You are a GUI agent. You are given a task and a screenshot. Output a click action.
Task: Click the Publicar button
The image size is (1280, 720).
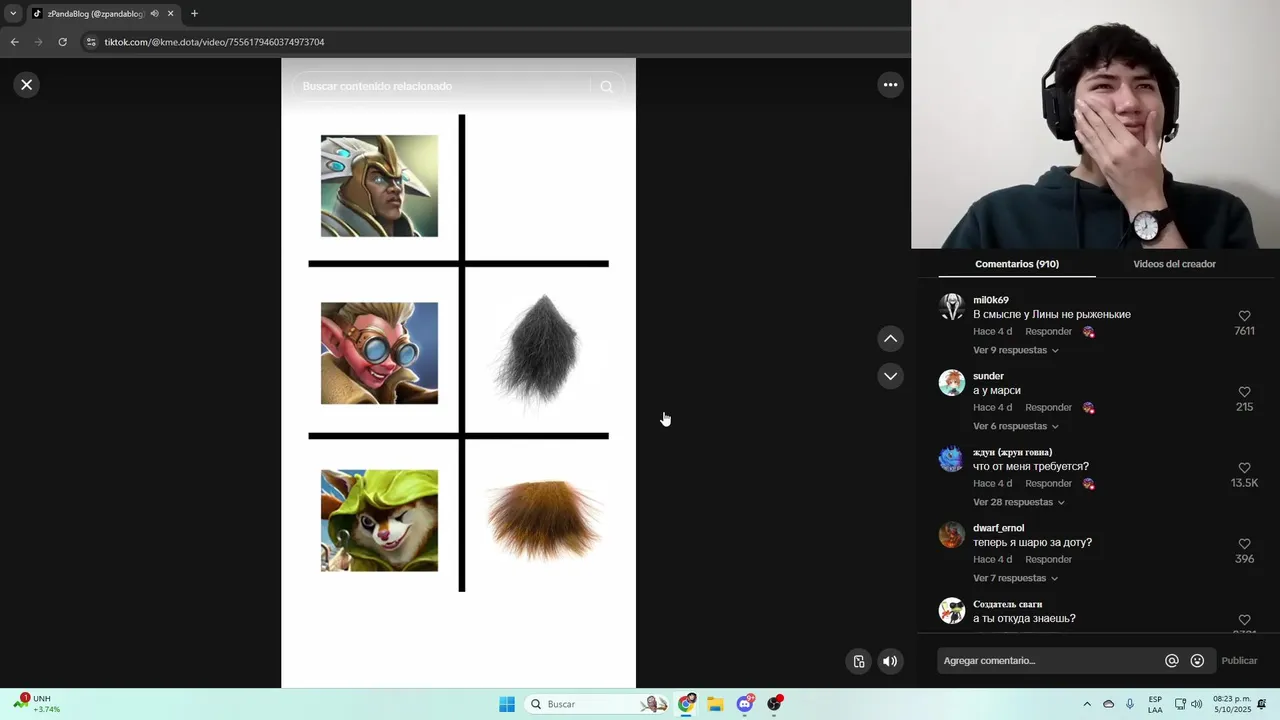1239,661
